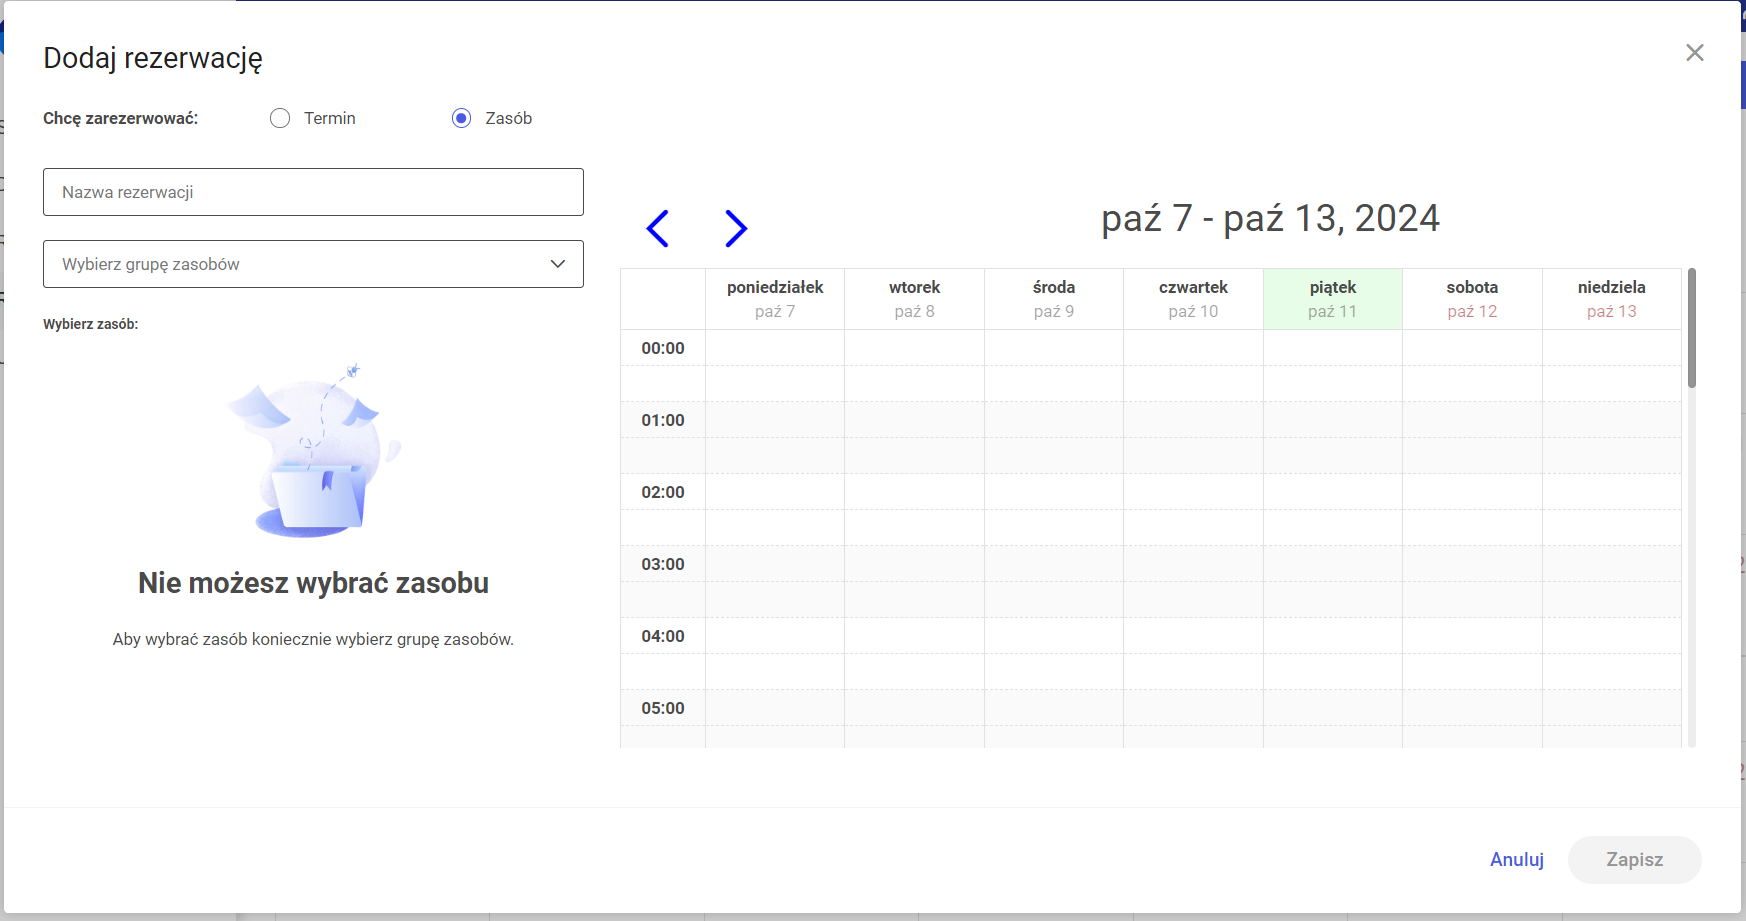The width and height of the screenshot is (1746, 921).
Task: Click the 02:00 time label
Action: 663,492
